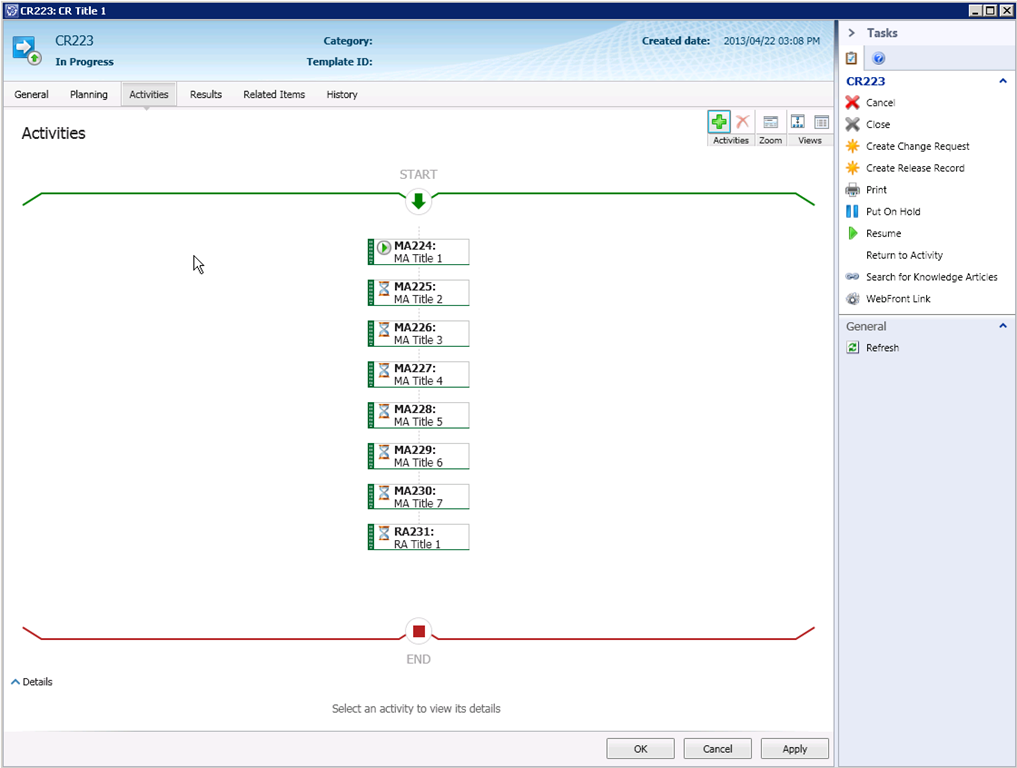Click the Print task in Tasks pane
Screen dimensions: 1017x768
click(x=876, y=190)
